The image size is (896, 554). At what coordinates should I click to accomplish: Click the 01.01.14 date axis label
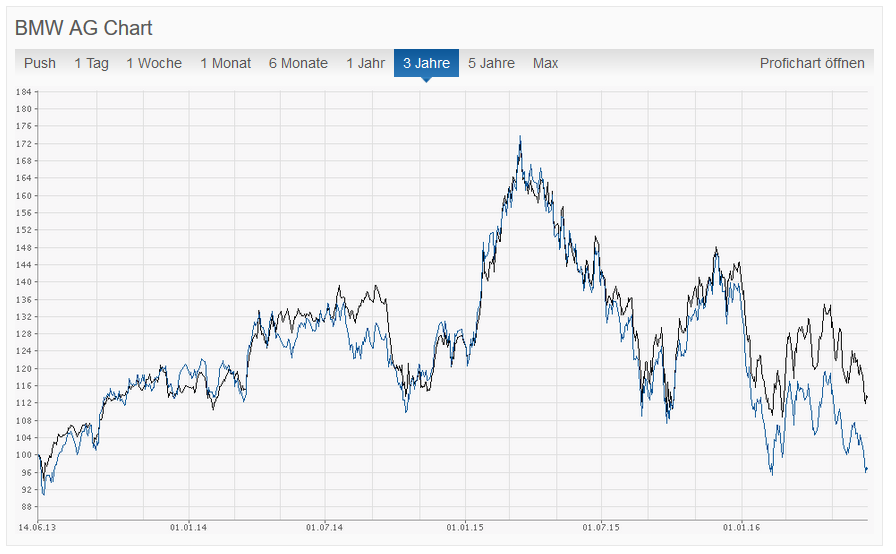point(188,527)
